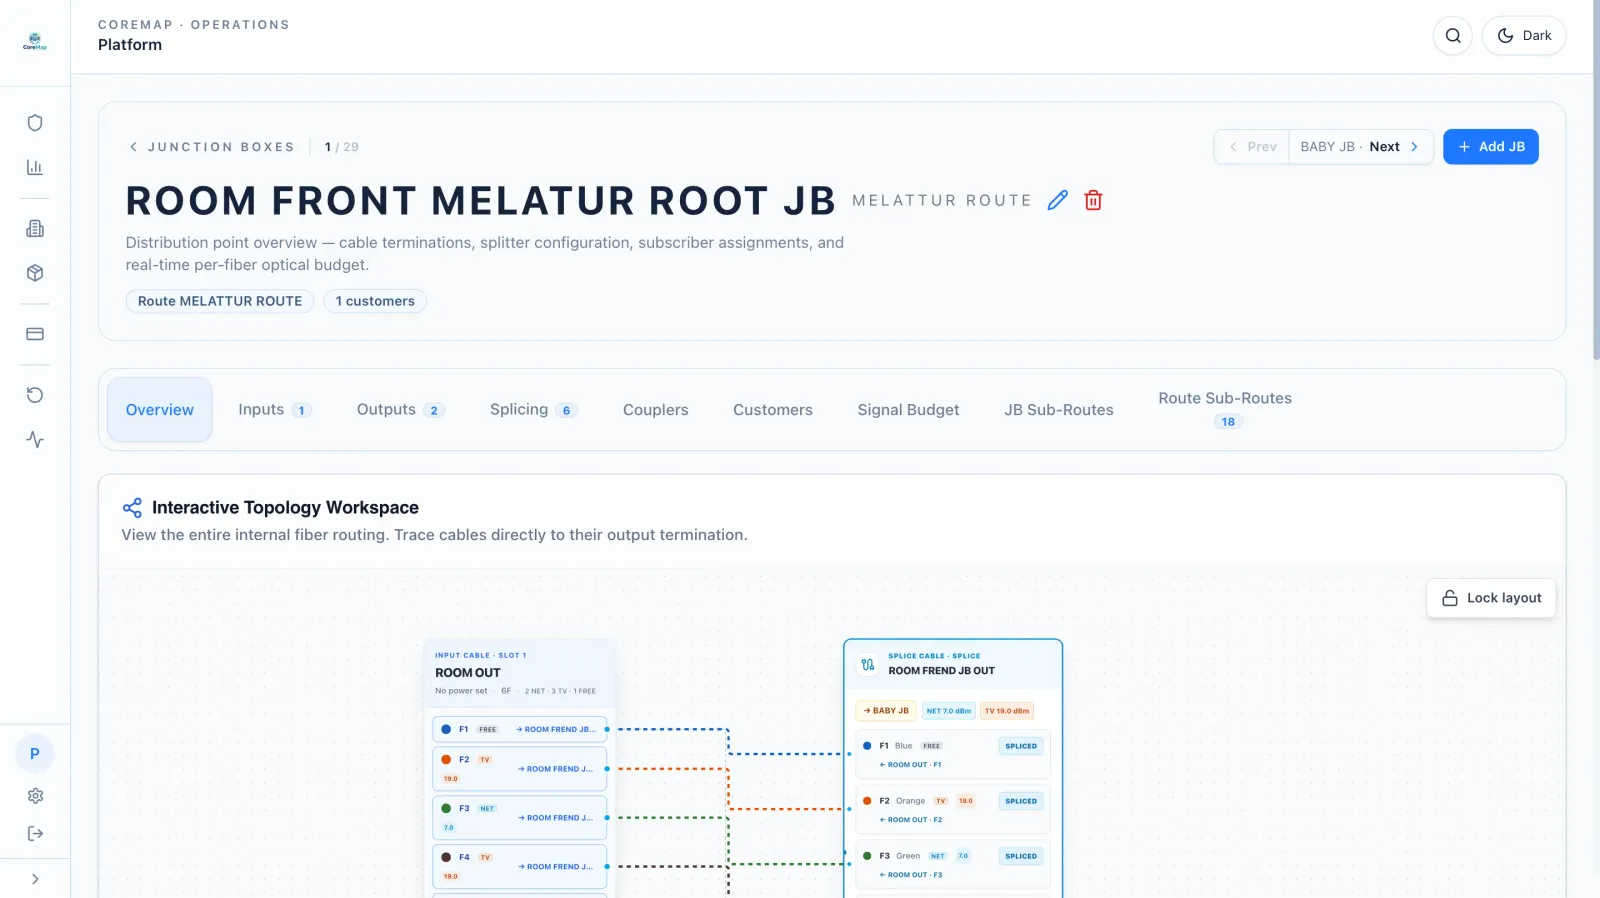Open the CoreMap logo home link

pyautogui.click(x=35, y=42)
